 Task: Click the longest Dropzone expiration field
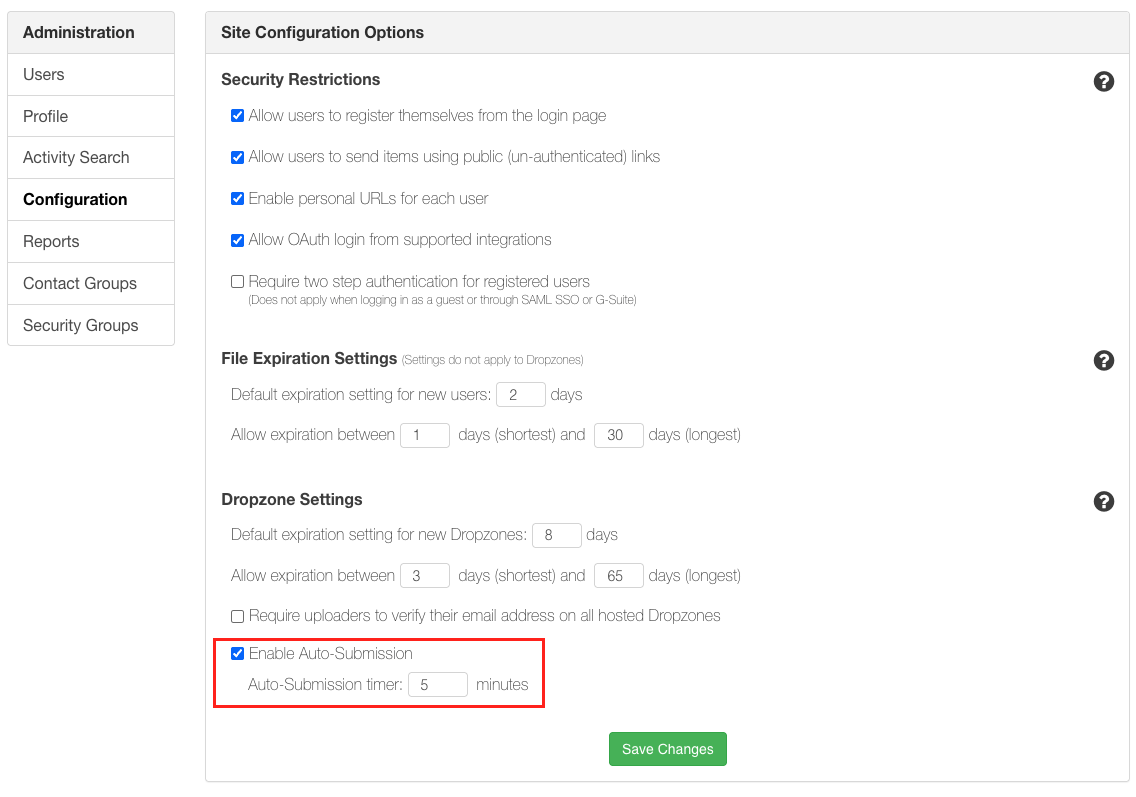618,575
